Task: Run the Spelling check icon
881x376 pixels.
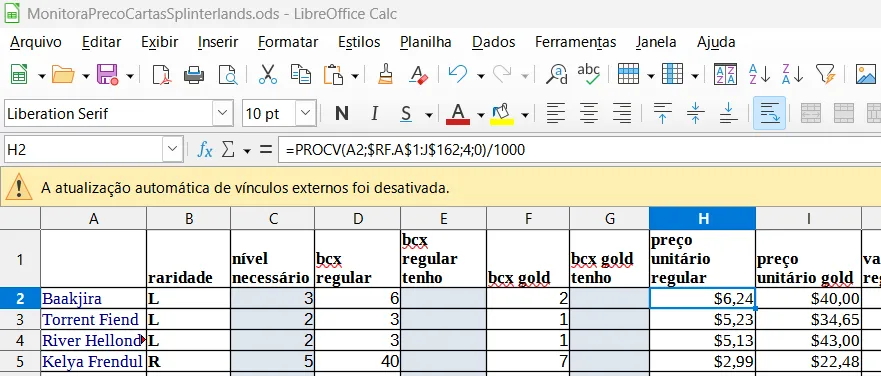Action: pyautogui.click(x=589, y=74)
